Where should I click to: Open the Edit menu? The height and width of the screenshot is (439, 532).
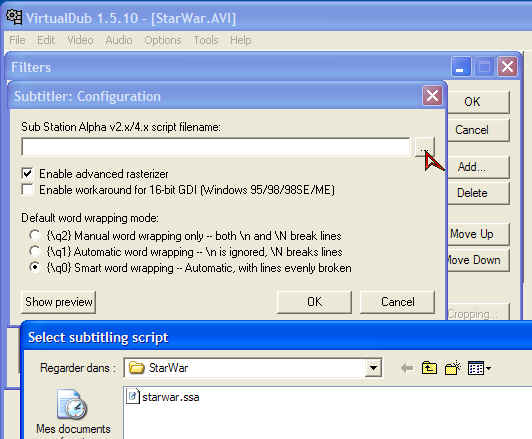(x=46, y=40)
